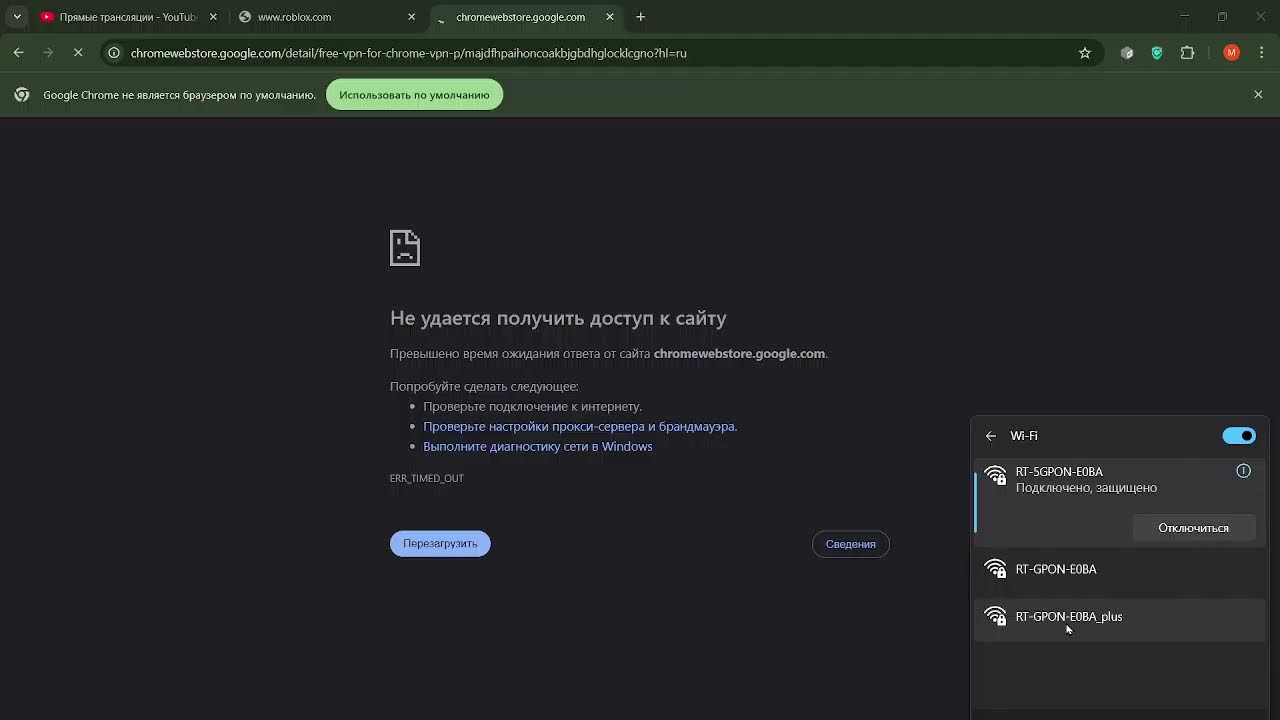The width and height of the screenshot is (1280, 720).
Task: Select the RT-GPON-E0BA network
Action: click(x=1120, y=569)
